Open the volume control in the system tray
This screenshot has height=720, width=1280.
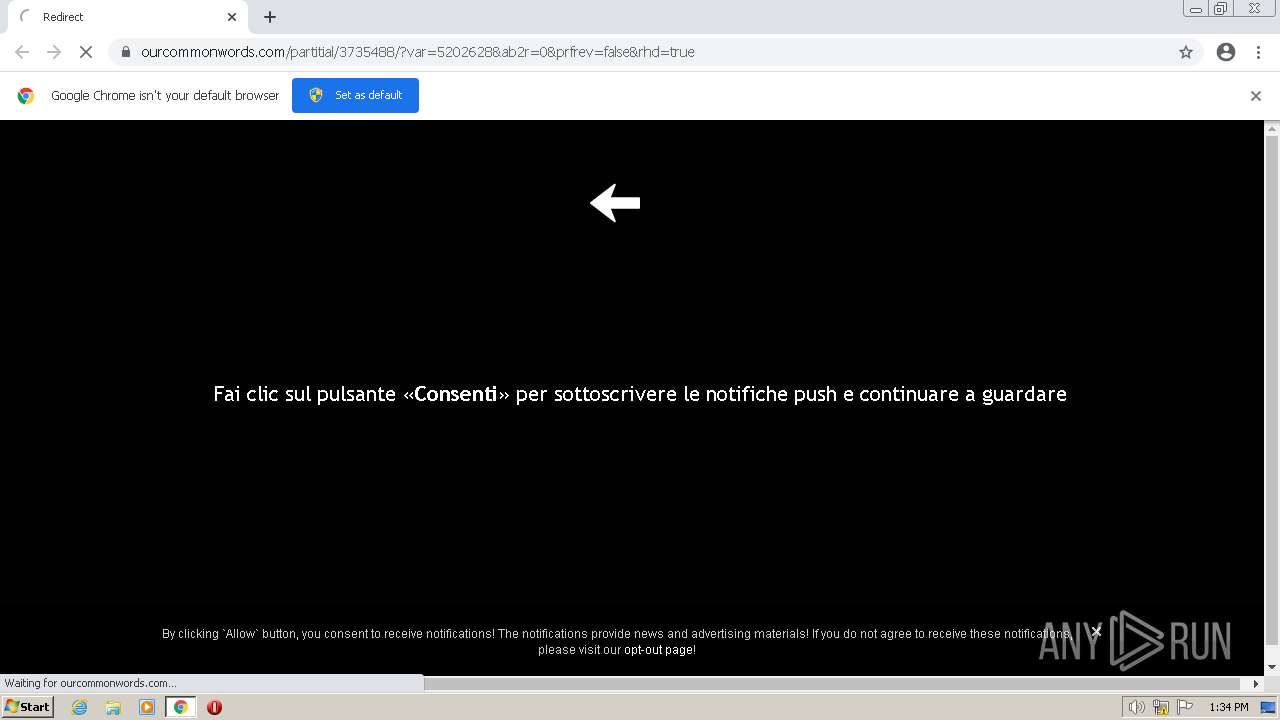point(1136,707)
